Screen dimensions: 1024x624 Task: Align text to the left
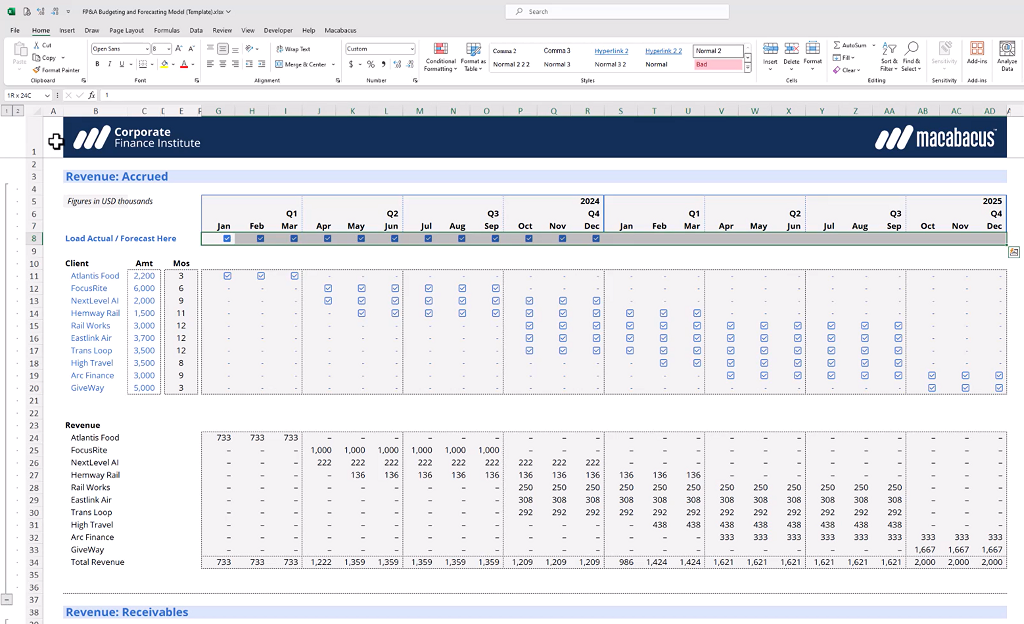(x=210, y=64)
